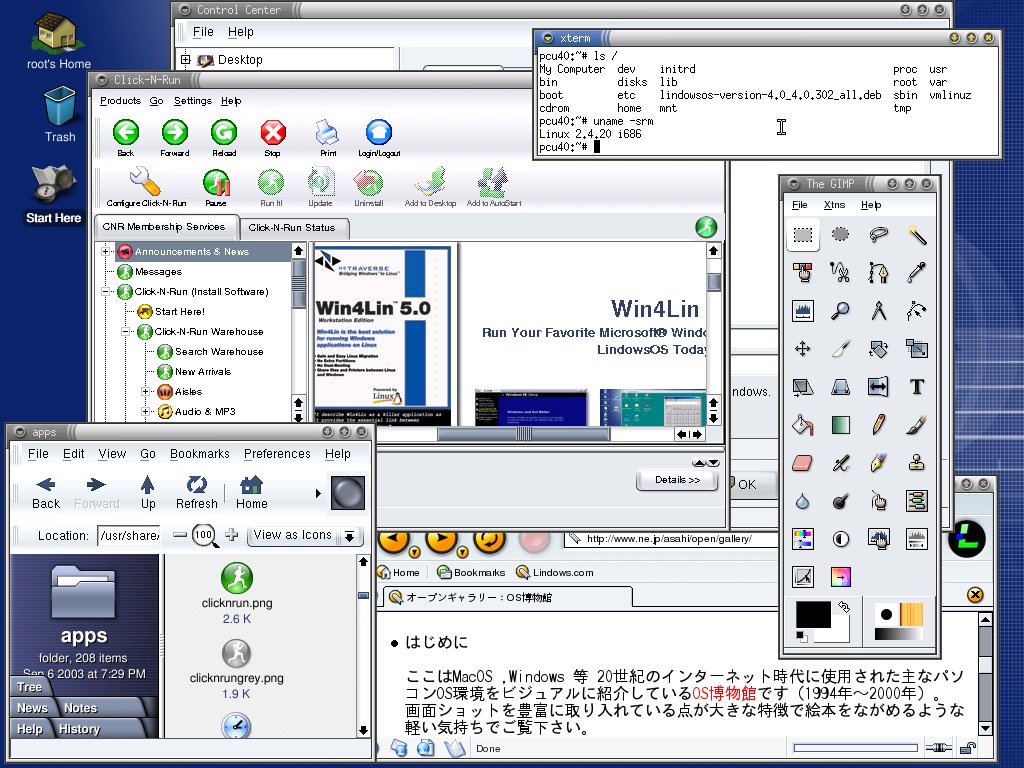
Task: Open View as Icons dropdown
Action: pos(305,536)
